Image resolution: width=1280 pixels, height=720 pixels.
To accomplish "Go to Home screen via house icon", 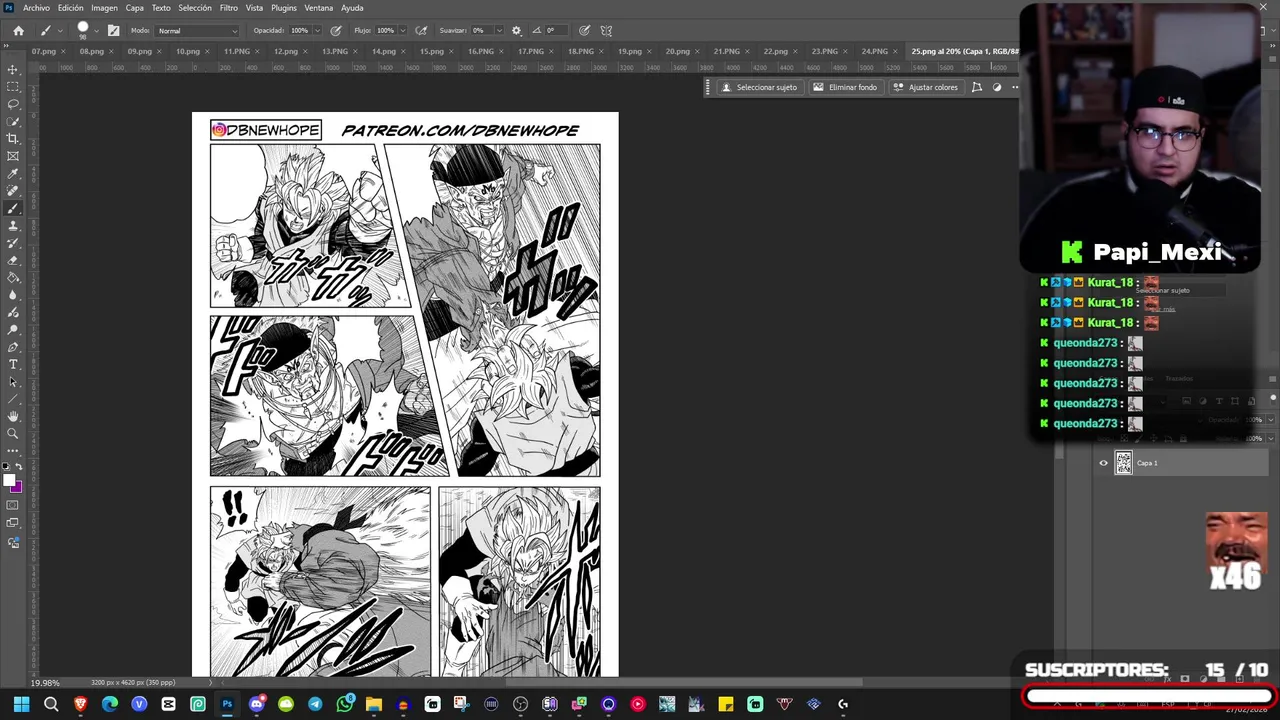I will pos(18,30).
